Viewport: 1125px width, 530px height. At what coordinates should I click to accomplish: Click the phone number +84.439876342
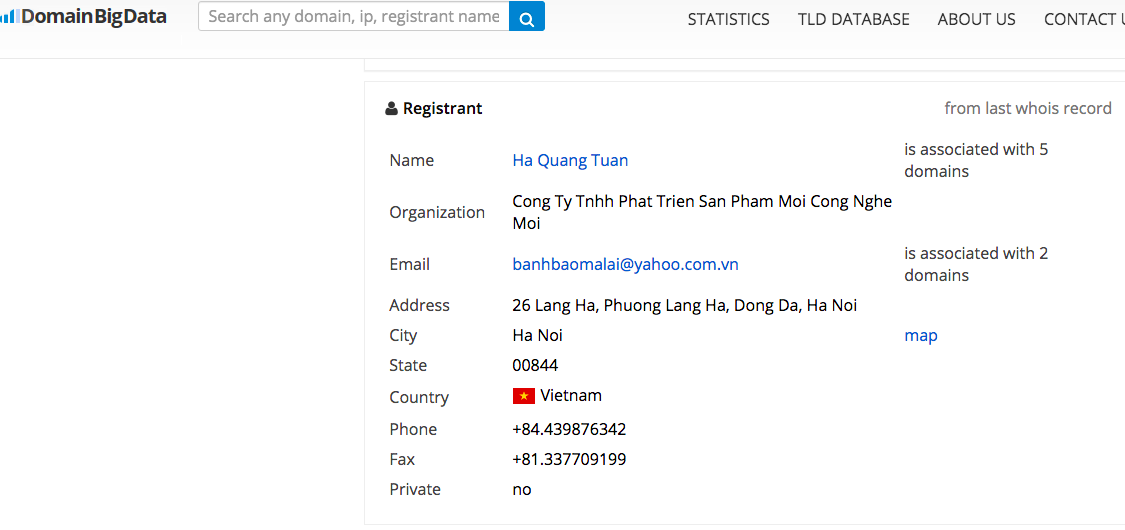569,430
